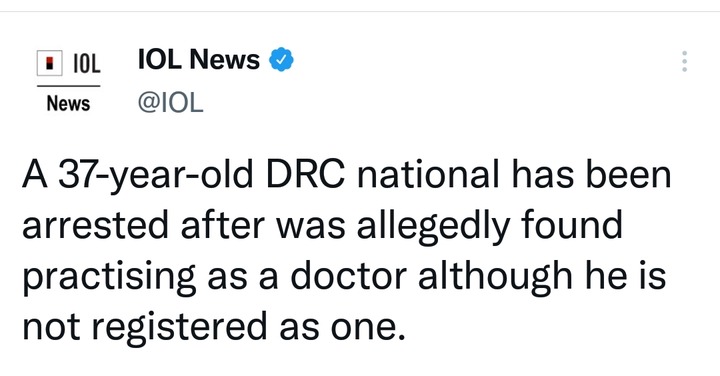Click the word national in the tweet
The height and width of the screenshot is (376, 720).
click(x=428, y=174)
